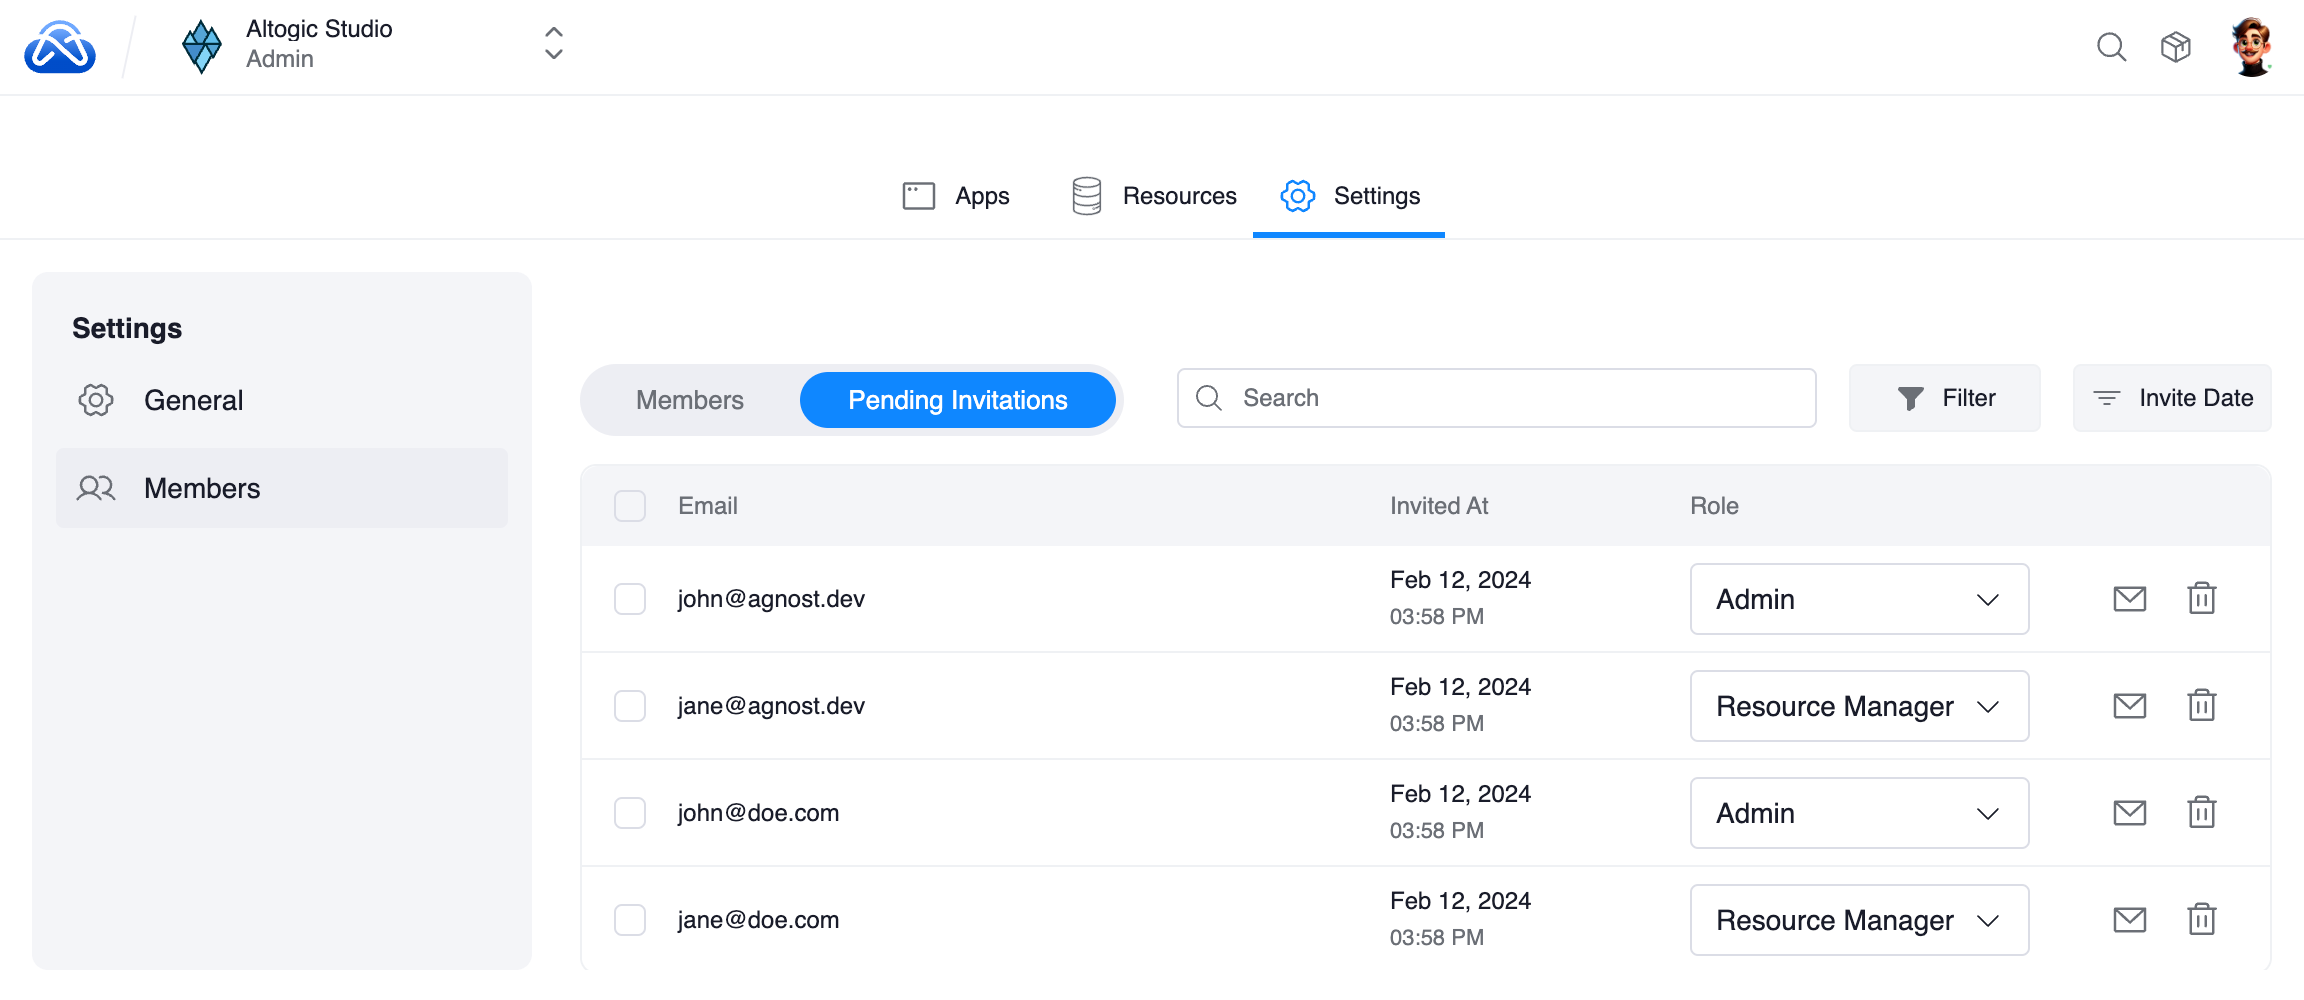Change role dropdown for jane@doe.com

point(1858,920)
